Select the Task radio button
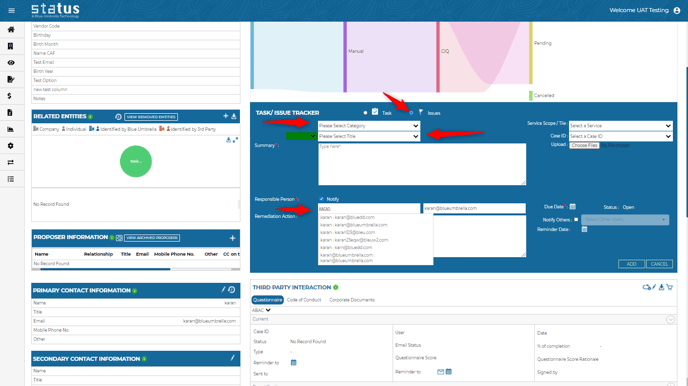Image resolution: width=688 pixels, height=386 pixels. click(x=365, y=113)
